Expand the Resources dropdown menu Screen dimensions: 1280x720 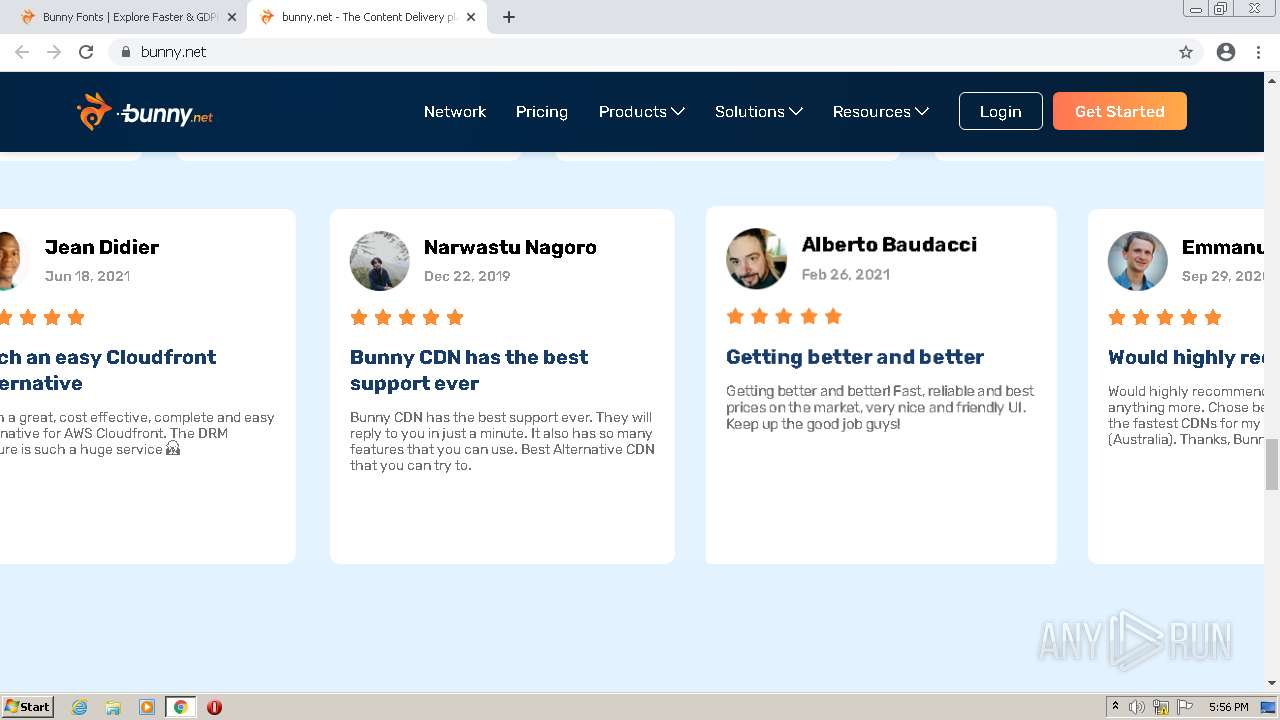point(881,112)
